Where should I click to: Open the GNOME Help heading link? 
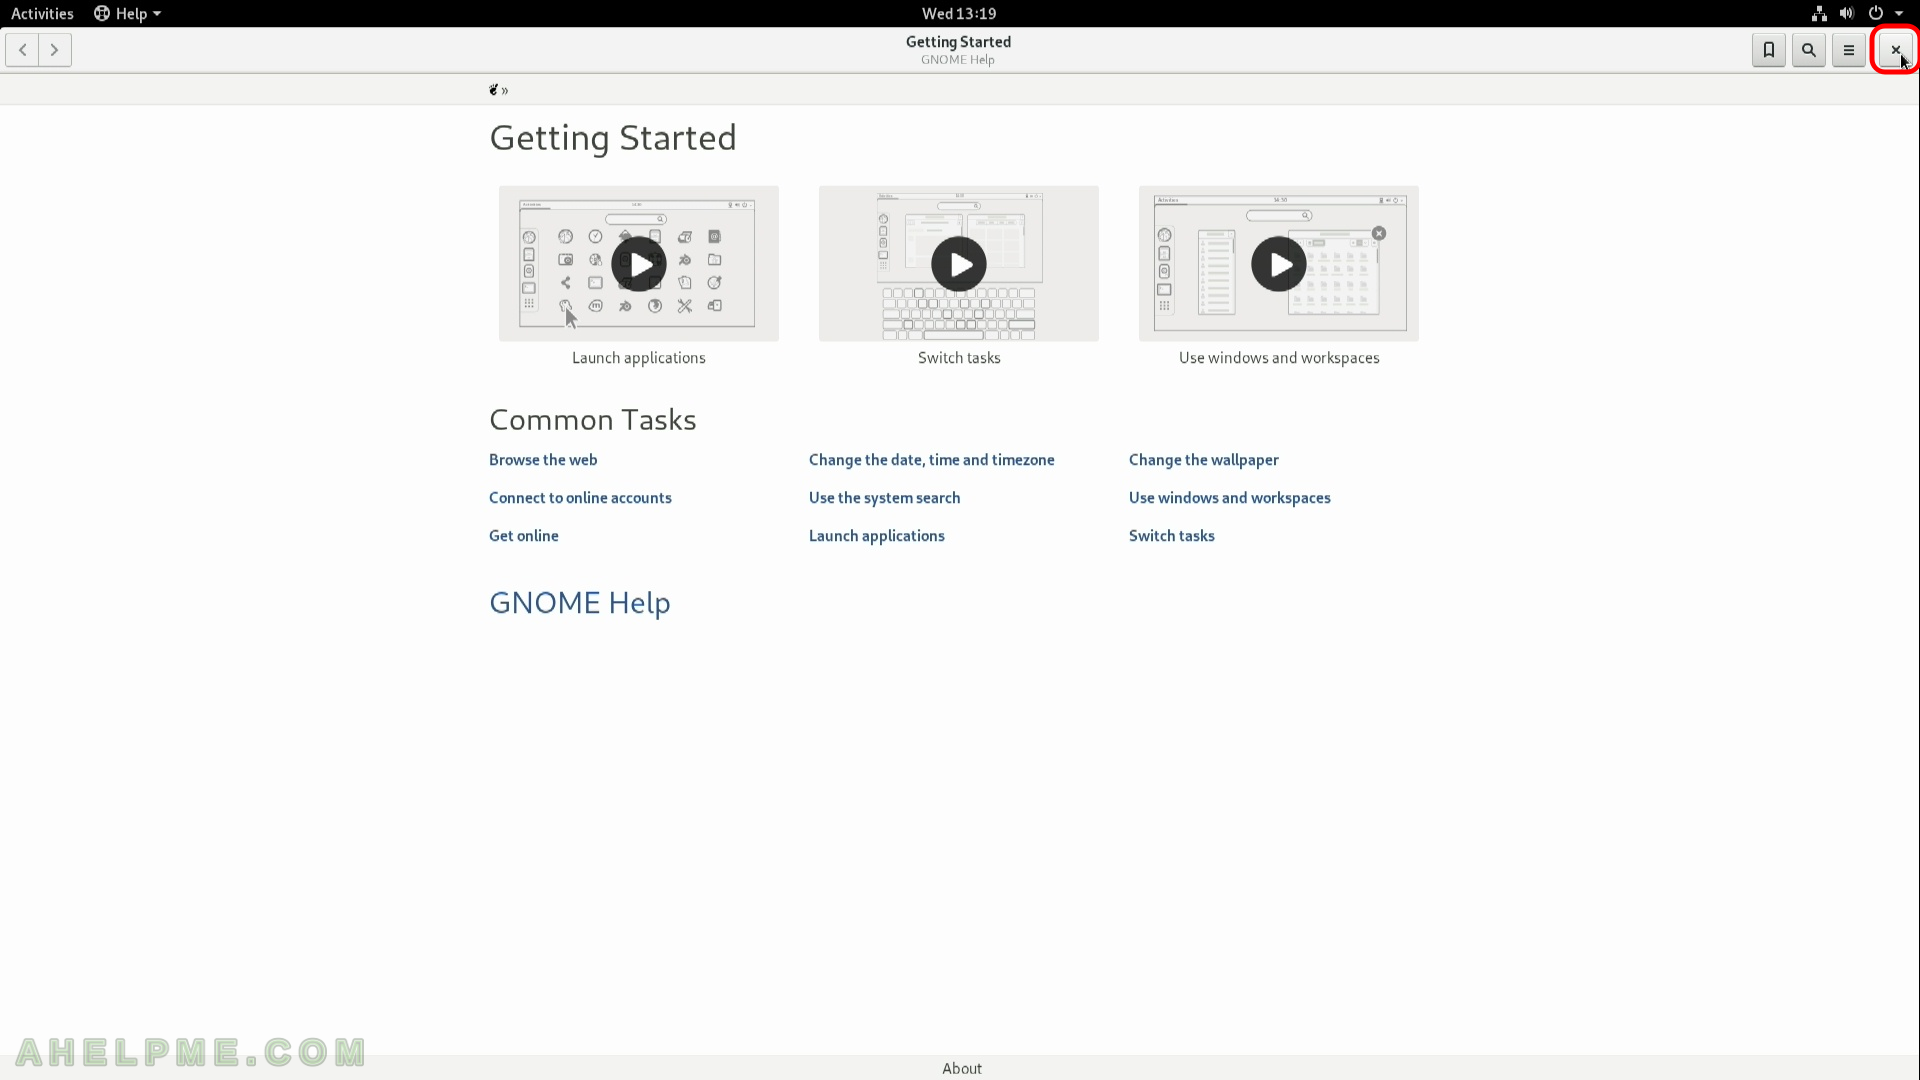[580, 603]
